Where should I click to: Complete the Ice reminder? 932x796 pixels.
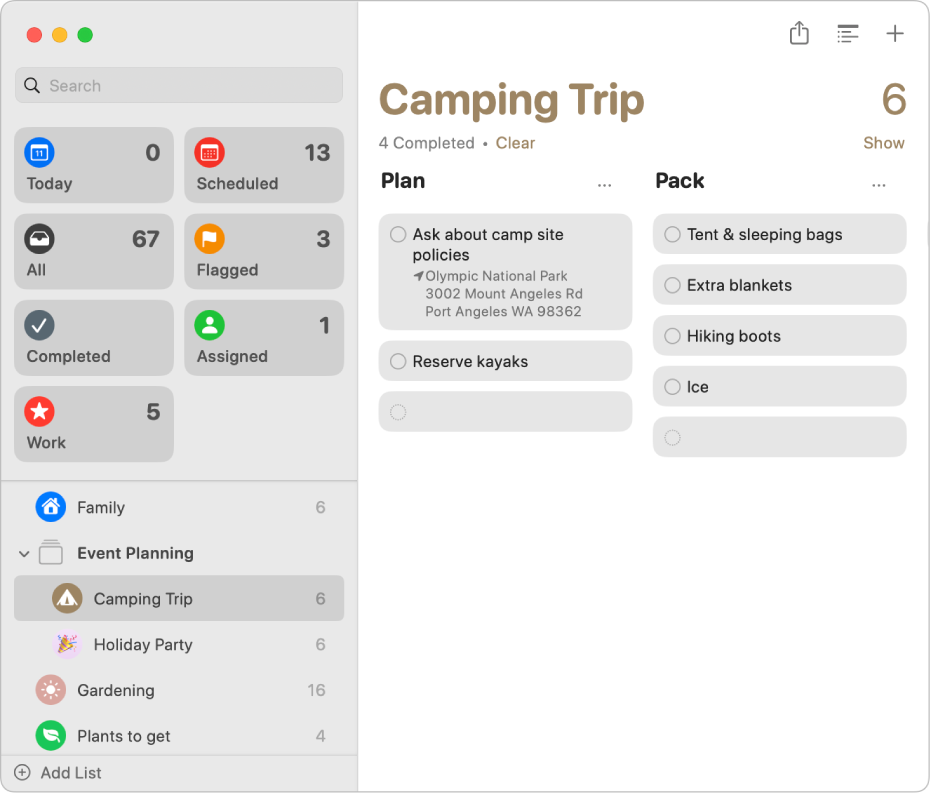pos(672,387)
